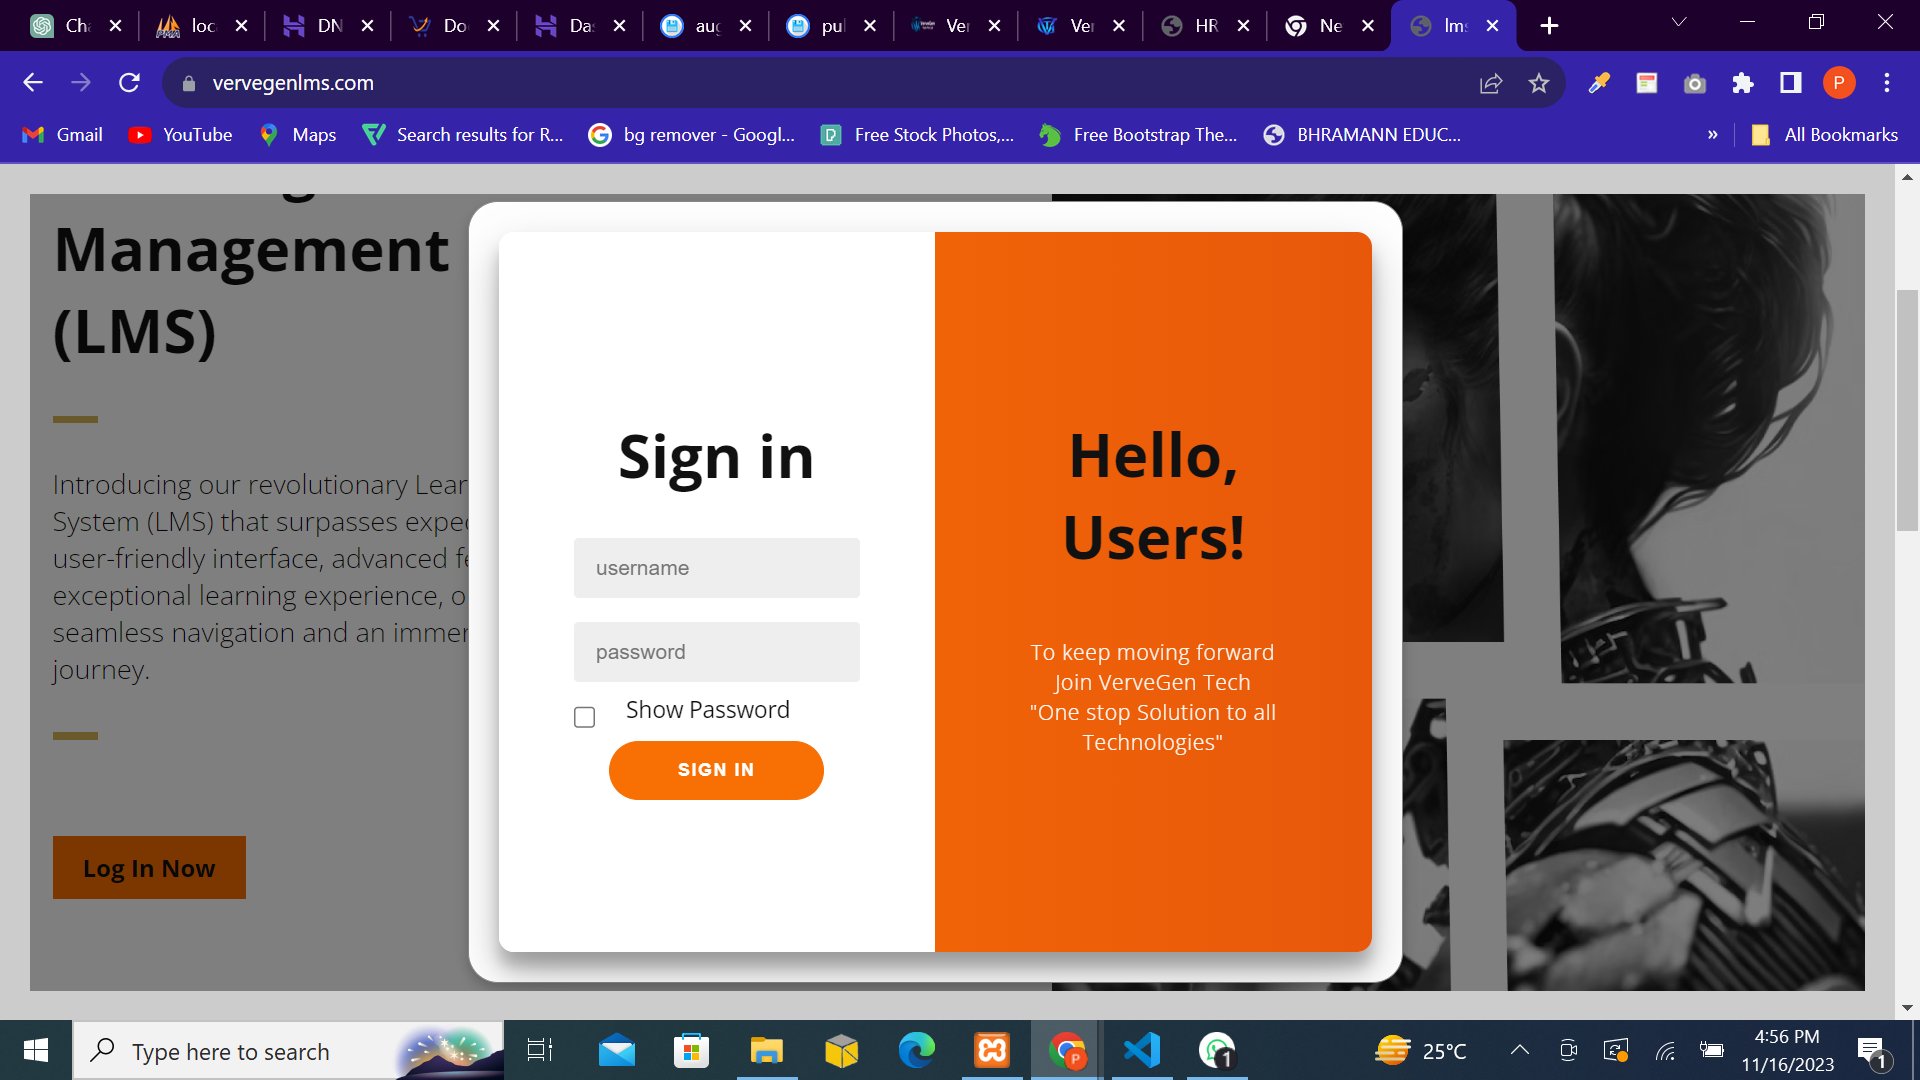Image resolution: width=1920 pixels, height=1080 pixels.
Task: Open Chrome three-dot menu
Action: coord(1887,83)
